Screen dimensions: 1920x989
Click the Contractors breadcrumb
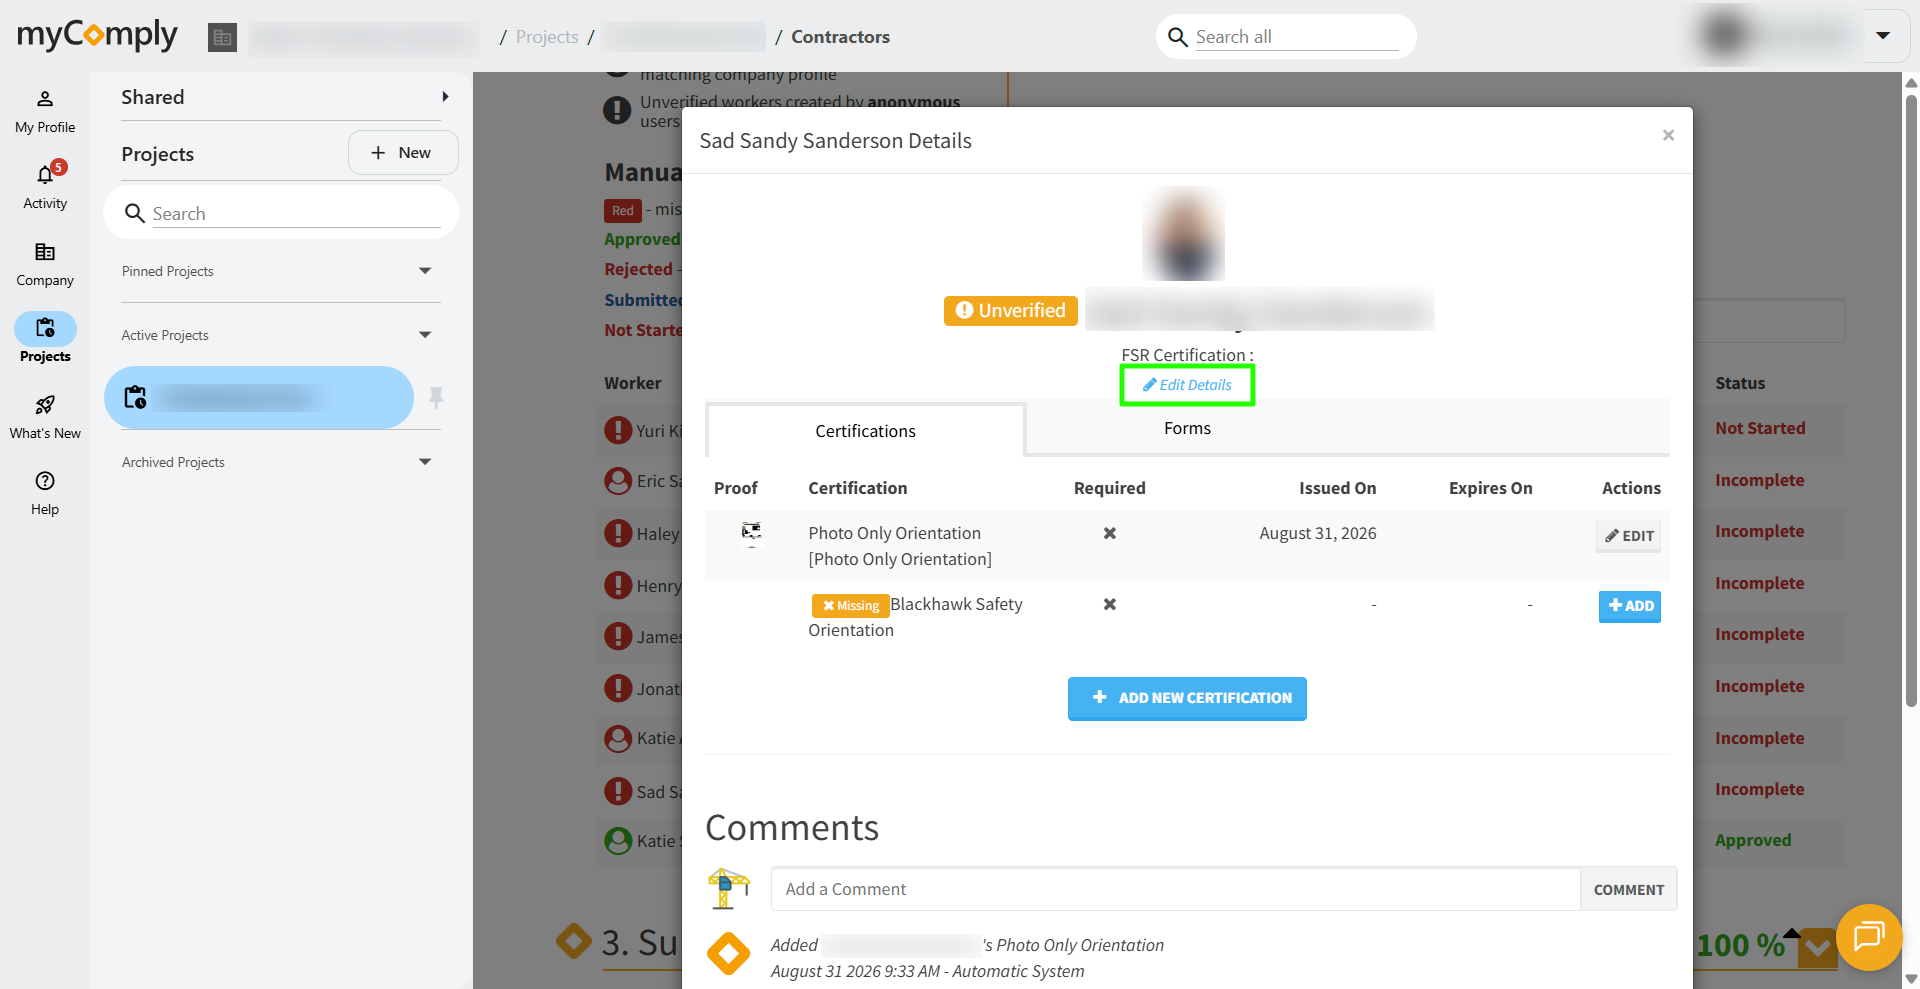click(x=840, y=37)
